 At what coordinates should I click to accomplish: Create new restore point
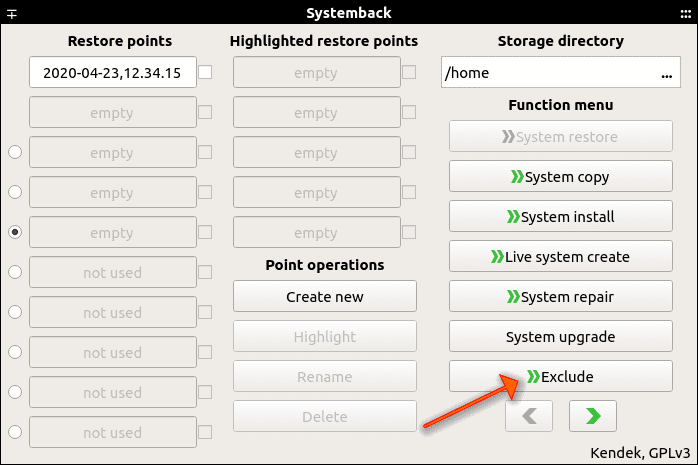[325, 296]
